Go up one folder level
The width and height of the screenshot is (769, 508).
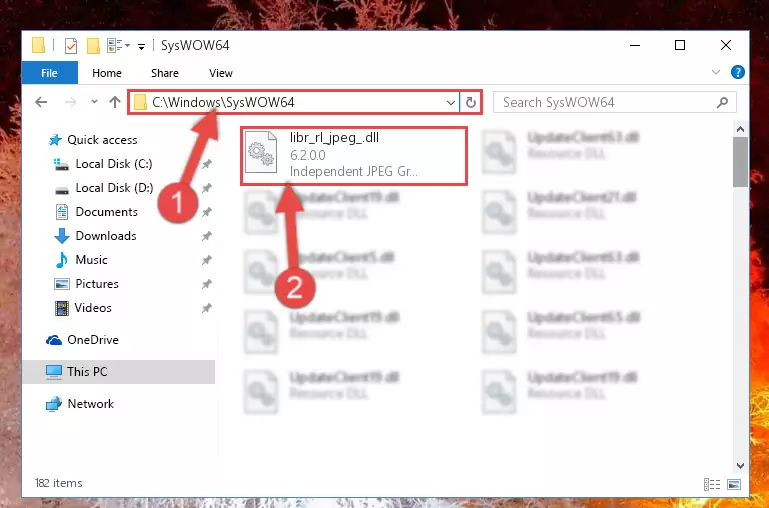(115, 102)
